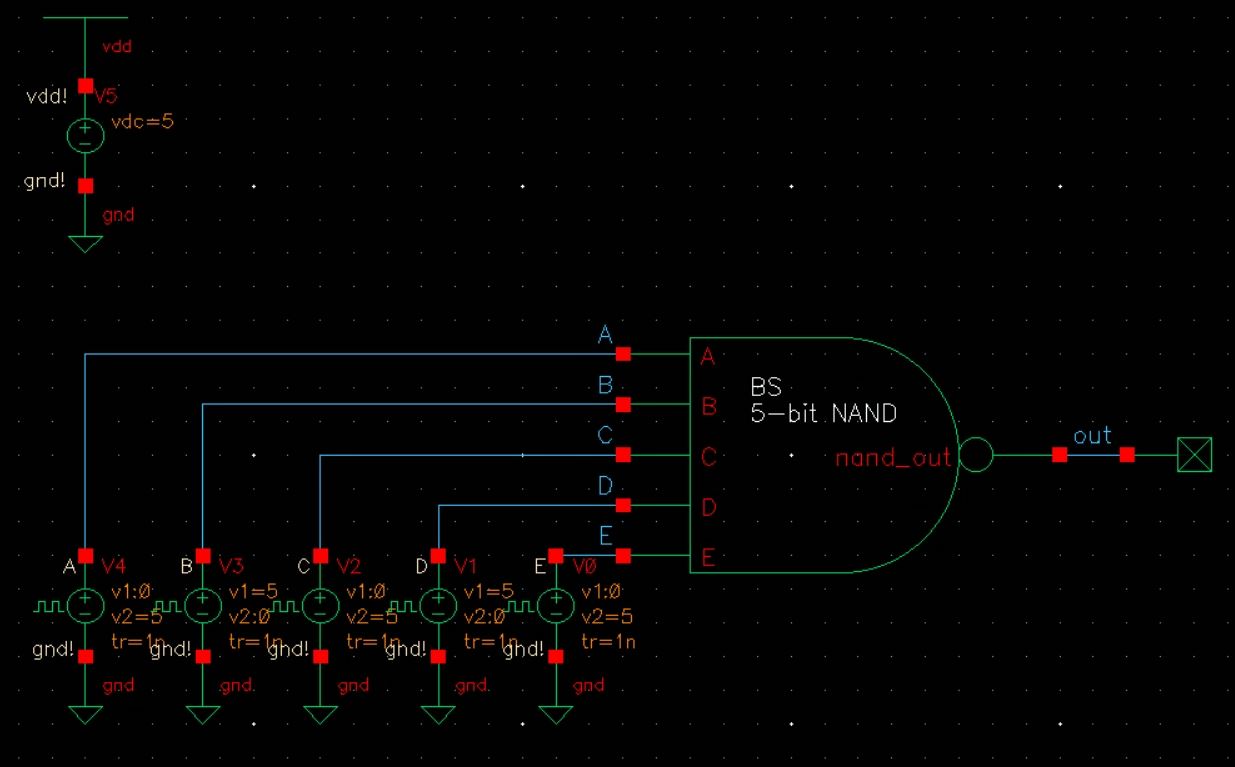This screenshot has height=767, width=1235.
Task: Click the V2 instance name label
Action: pyautogui.click(x=348, y=566)
